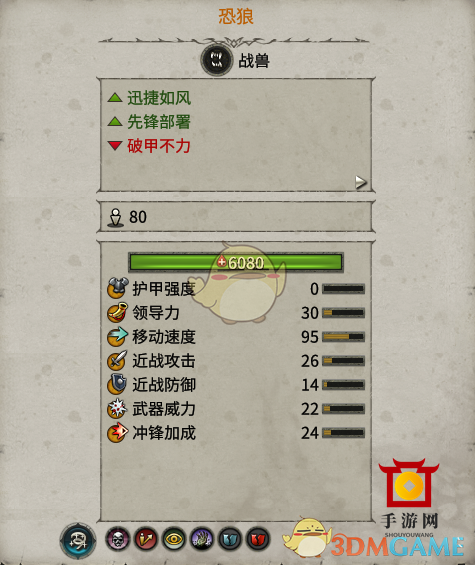Open the large teal faction emblem
Screen dimensions: 475x565
click(78, 540)
